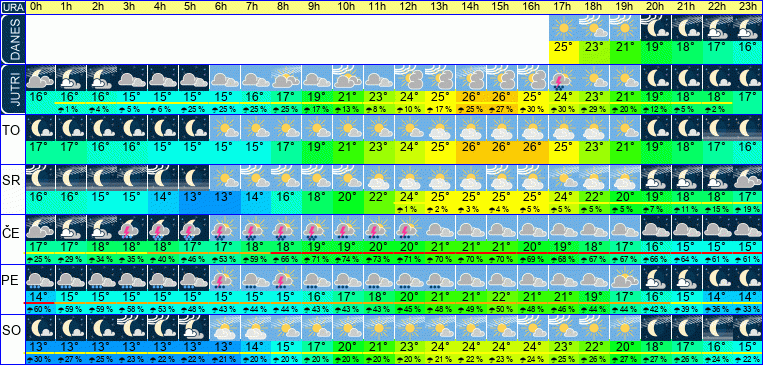Viewport: 763px width, 365px height.
Task: Click the 24° temperature for SO 13h
Action: (440, 347)
